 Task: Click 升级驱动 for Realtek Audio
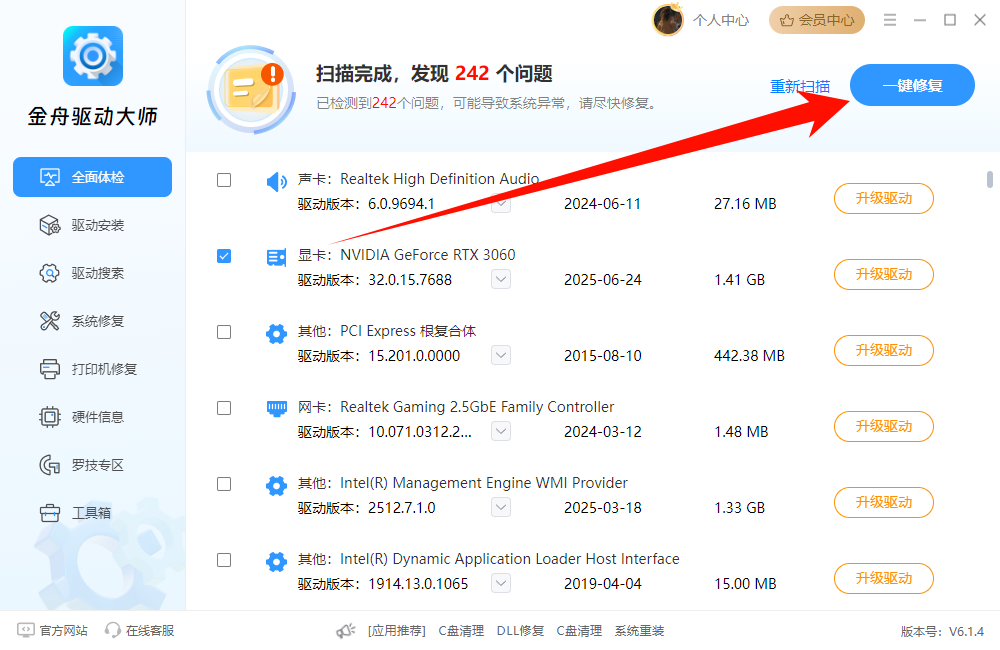(884, 198)
